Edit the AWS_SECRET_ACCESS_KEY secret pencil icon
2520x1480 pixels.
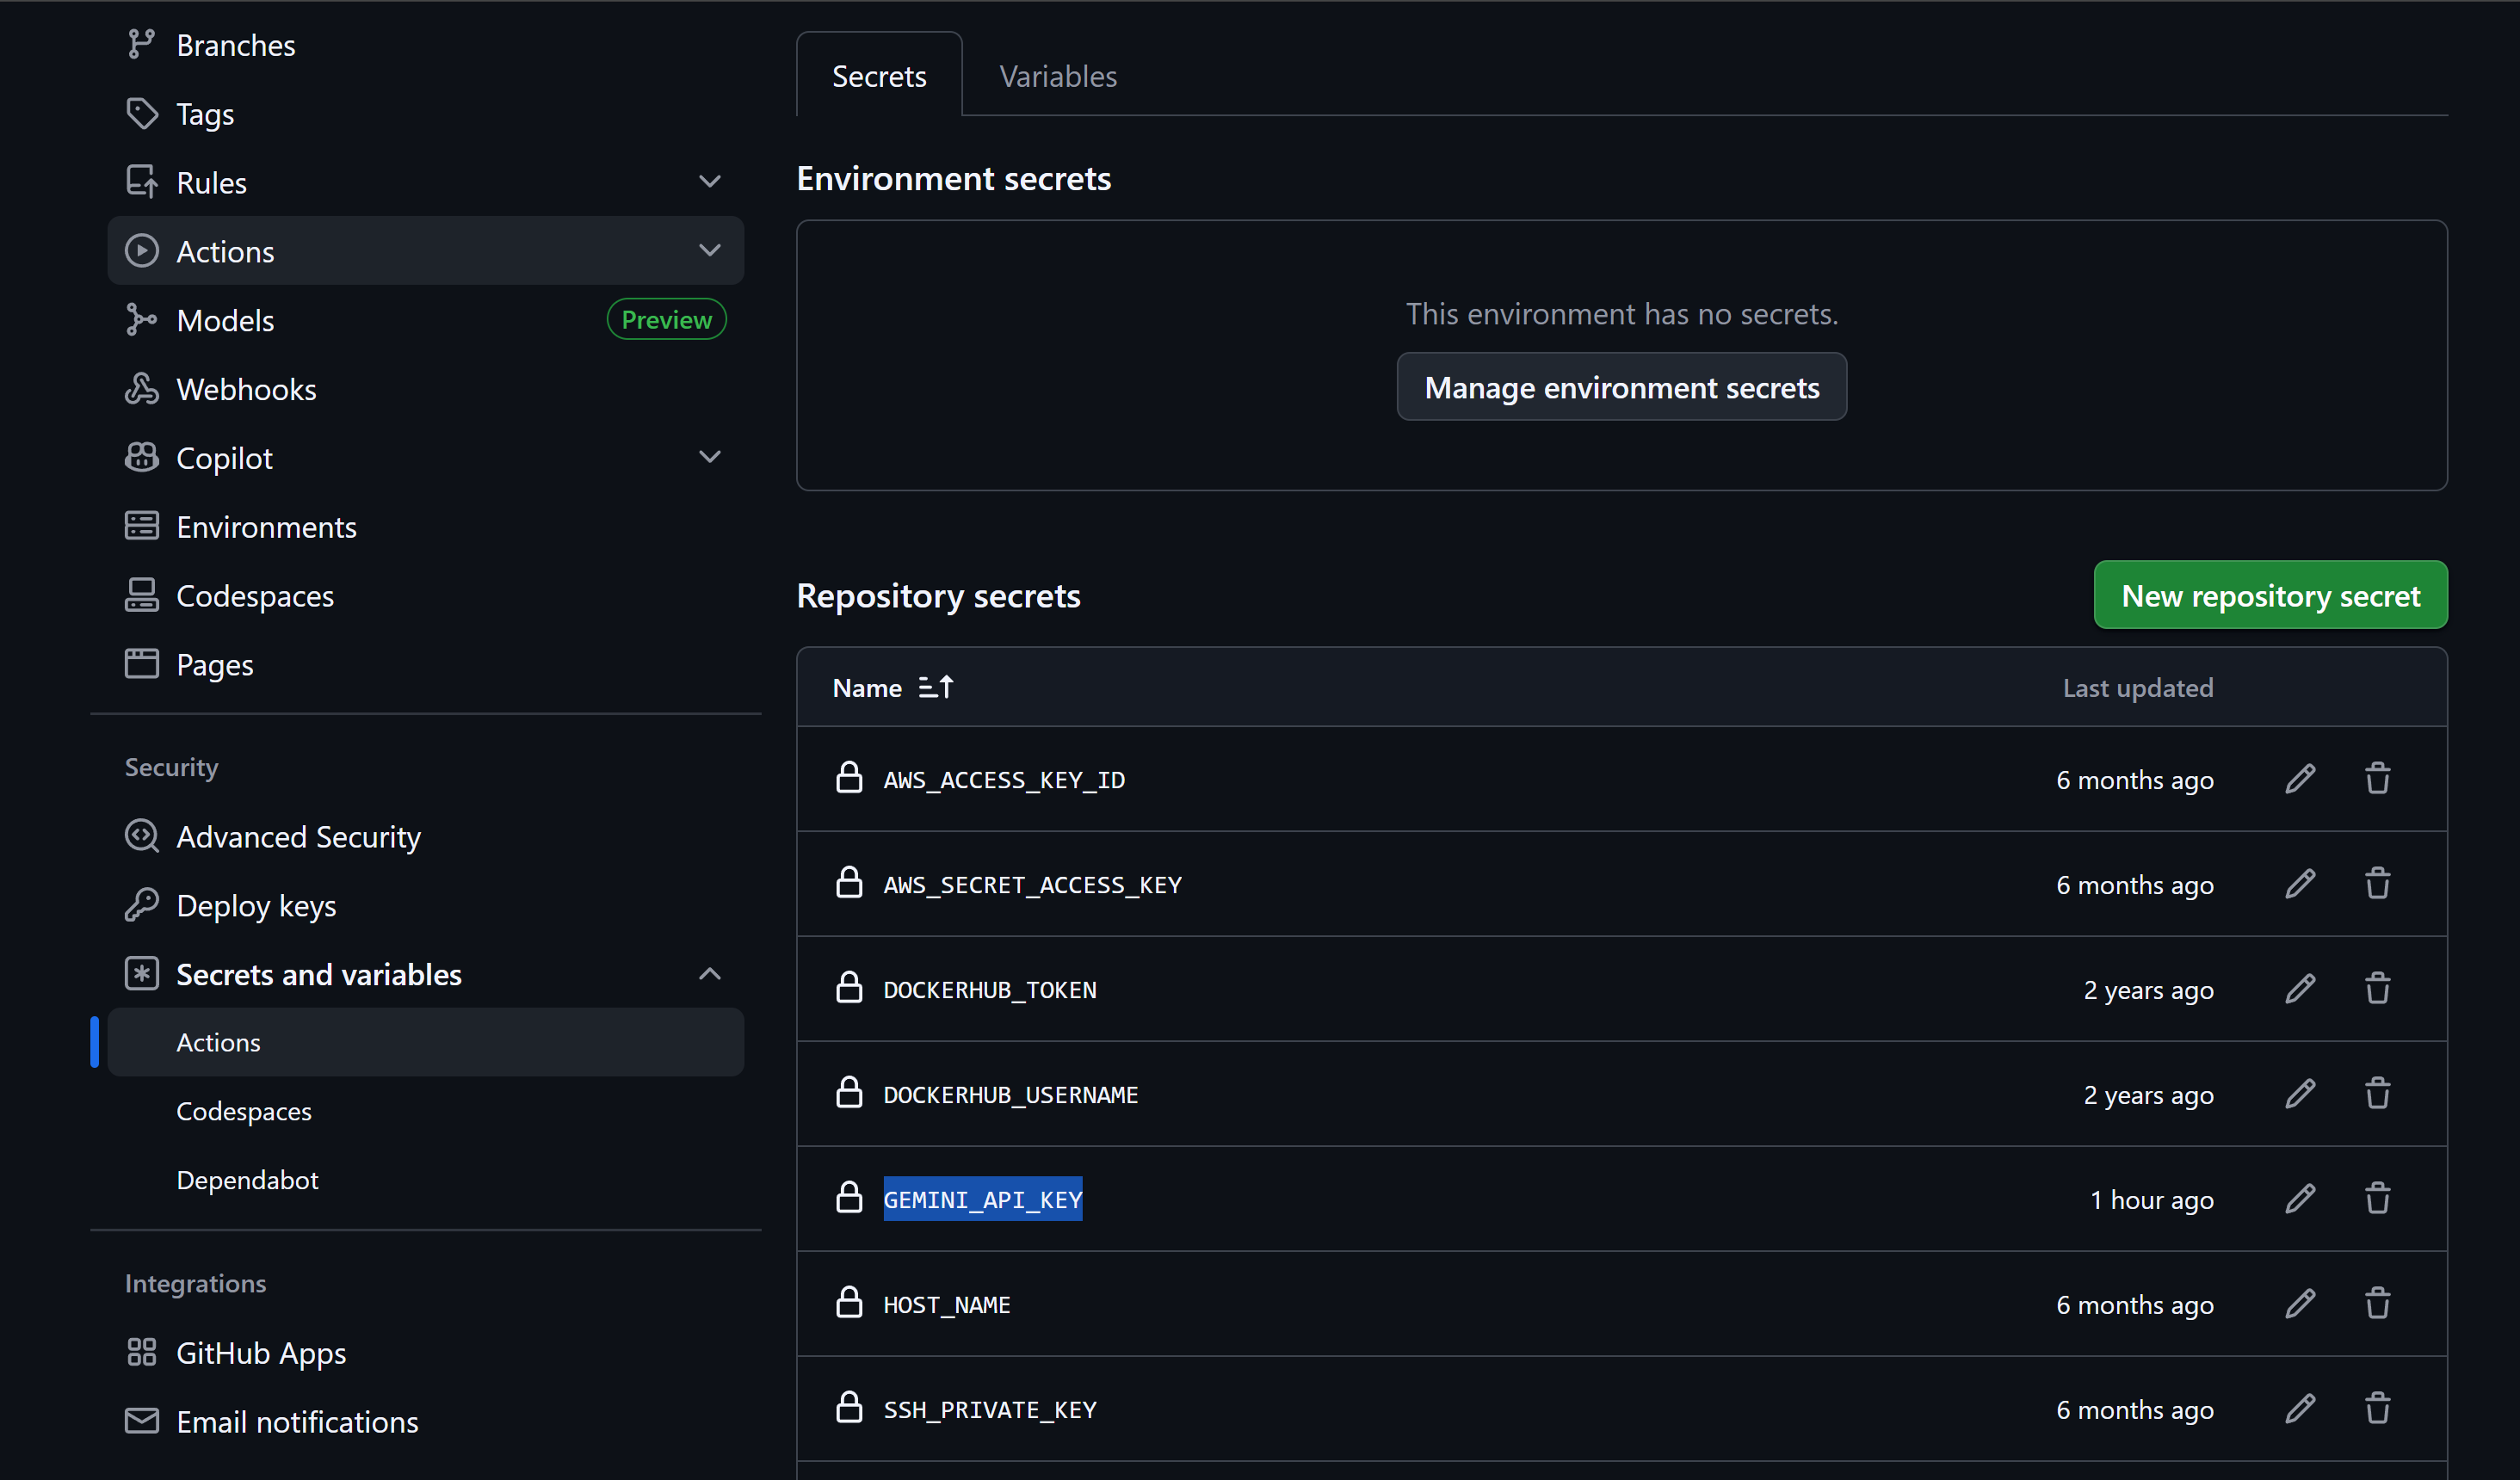(2300, 884)
